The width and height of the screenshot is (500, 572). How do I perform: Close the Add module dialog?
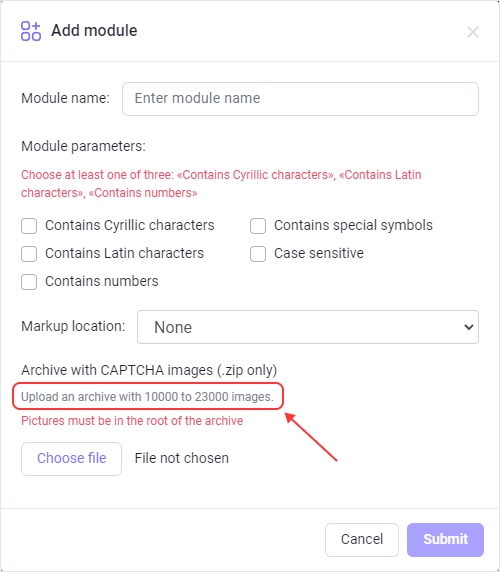(473, 32)
